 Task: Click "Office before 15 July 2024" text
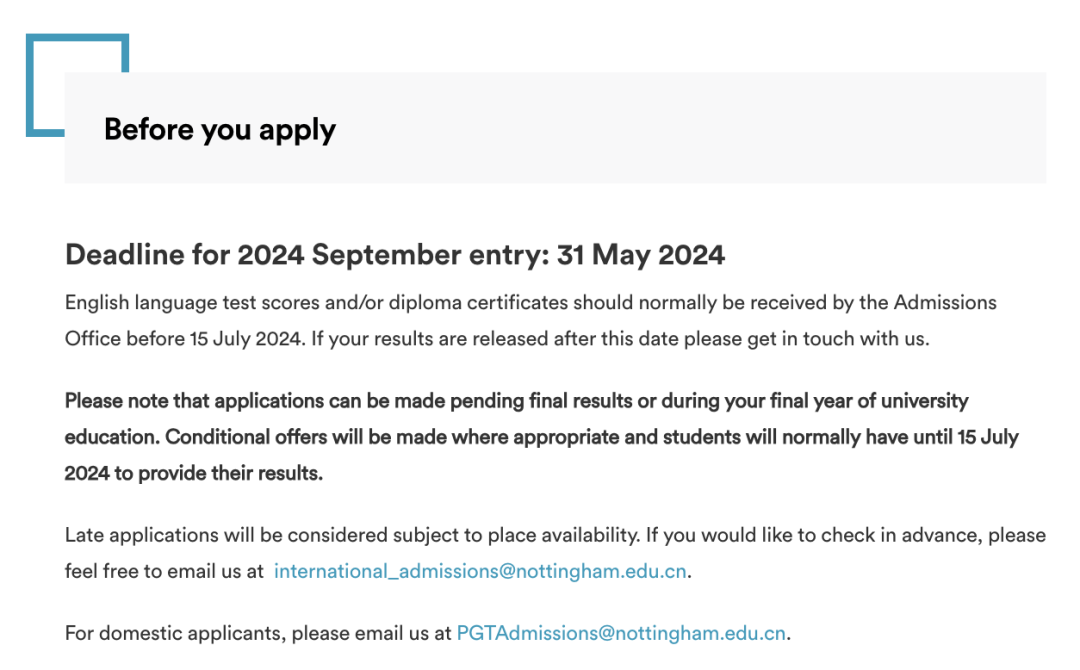point(183,339)
